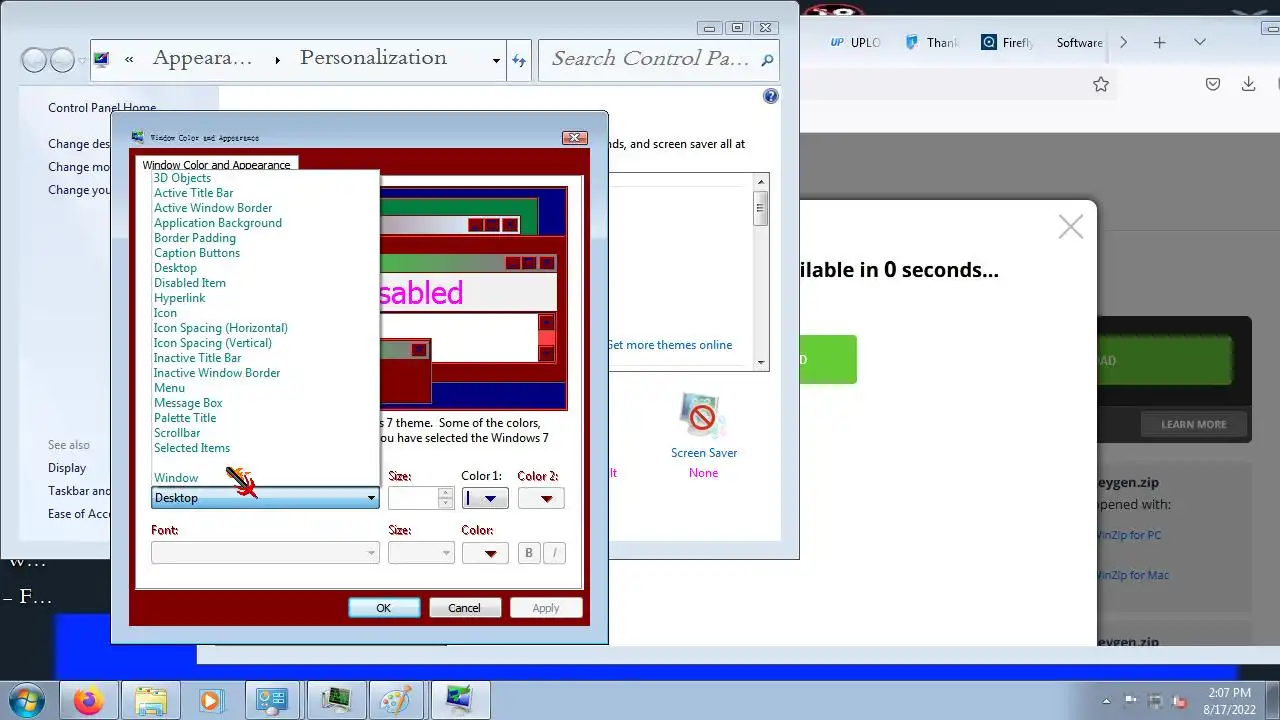Image resolution: width=1280 pixels, height=720 pixels.
Task: List all Firefox tabs
Action: coord(1200,42)
